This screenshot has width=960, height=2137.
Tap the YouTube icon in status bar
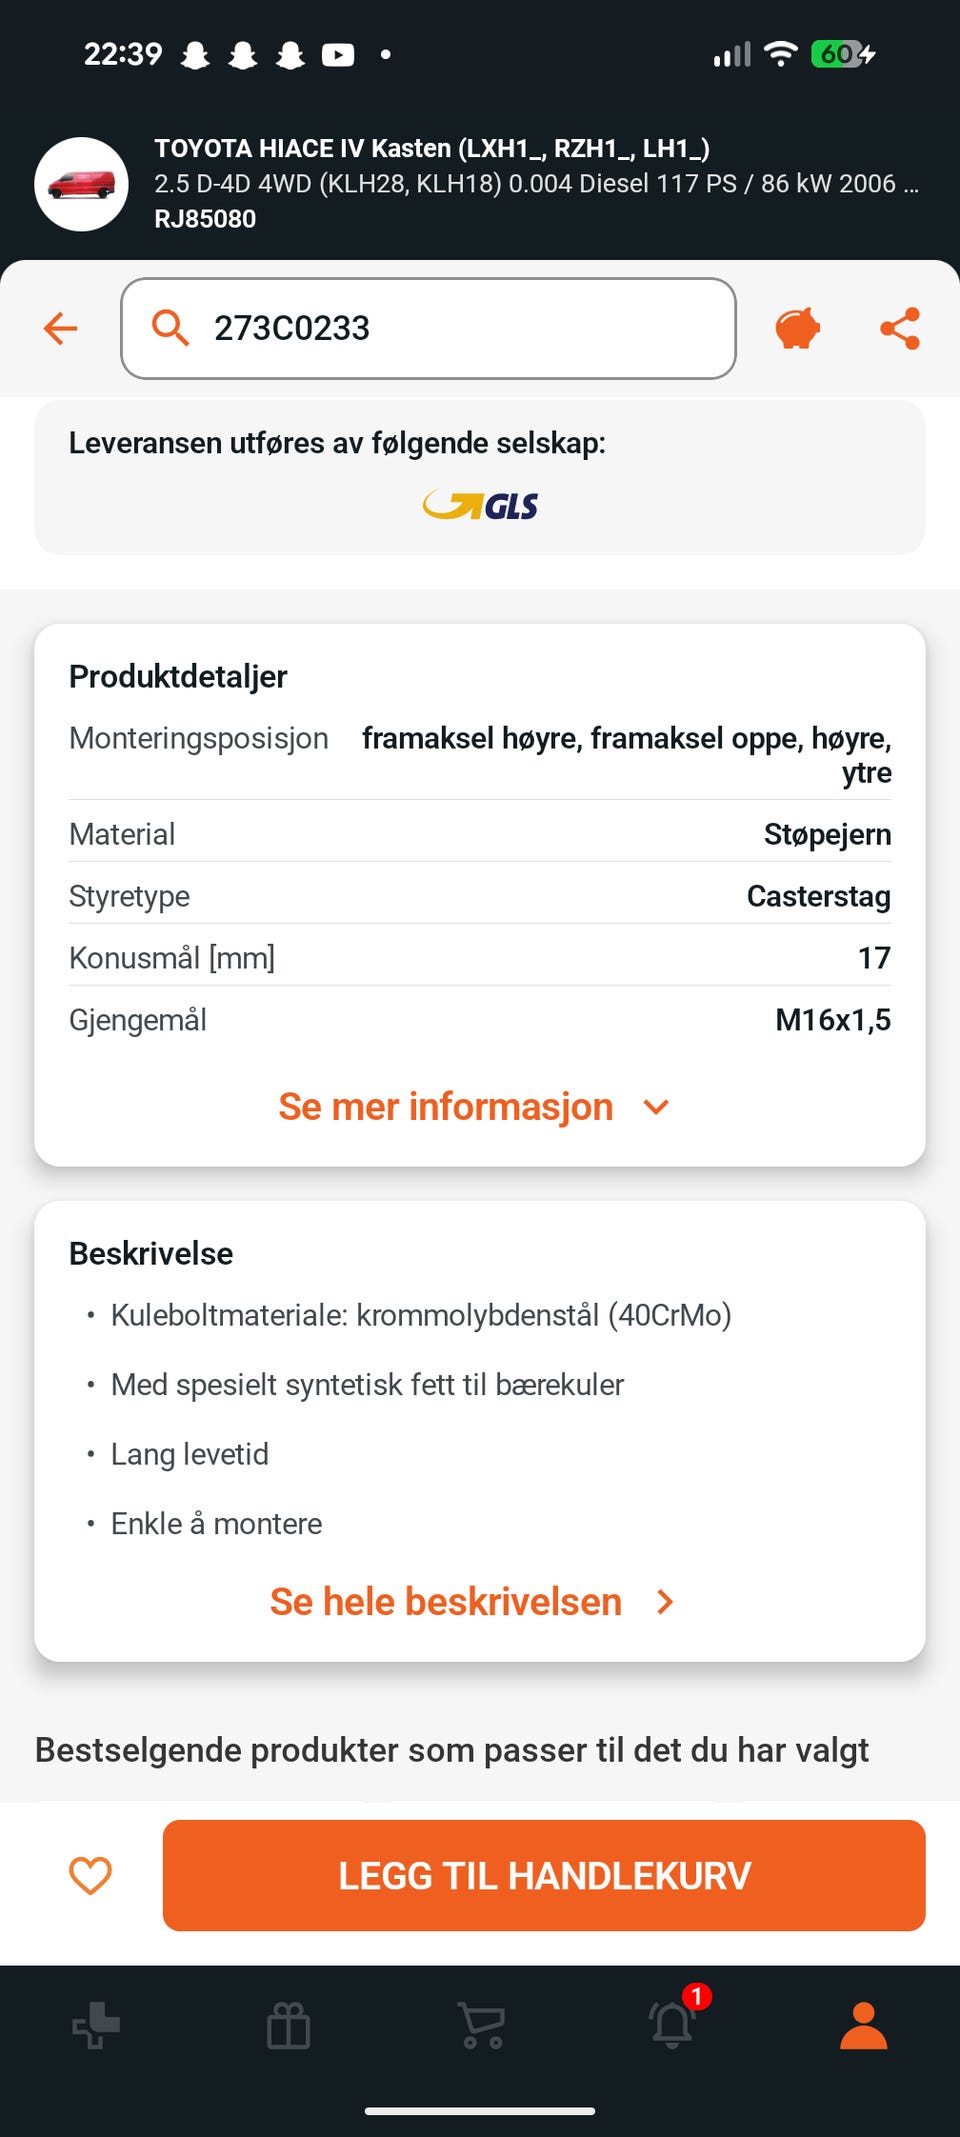(338, 54)
